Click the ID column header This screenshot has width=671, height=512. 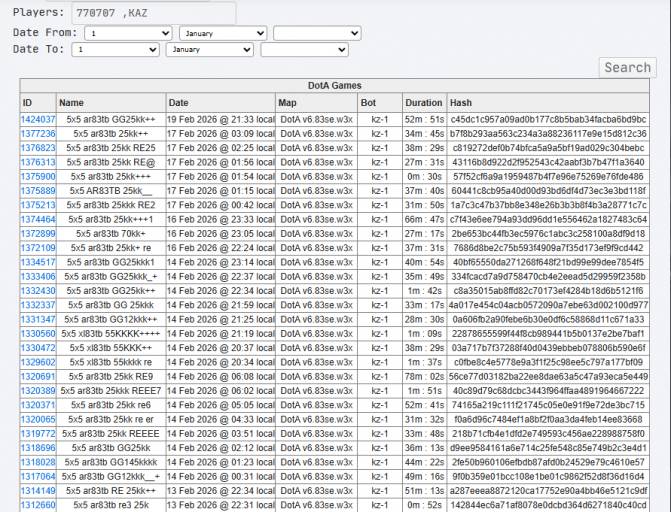[38, 103]
